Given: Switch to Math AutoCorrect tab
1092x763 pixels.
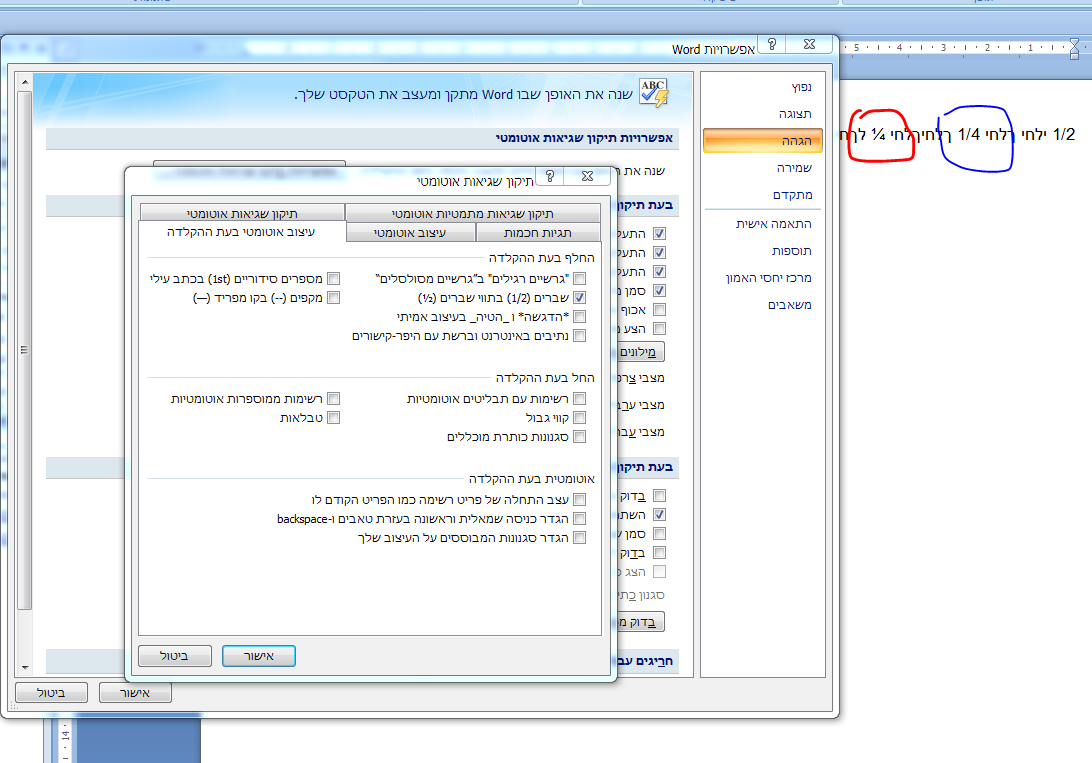Looking at the screenshot, I should coord(473,213).
